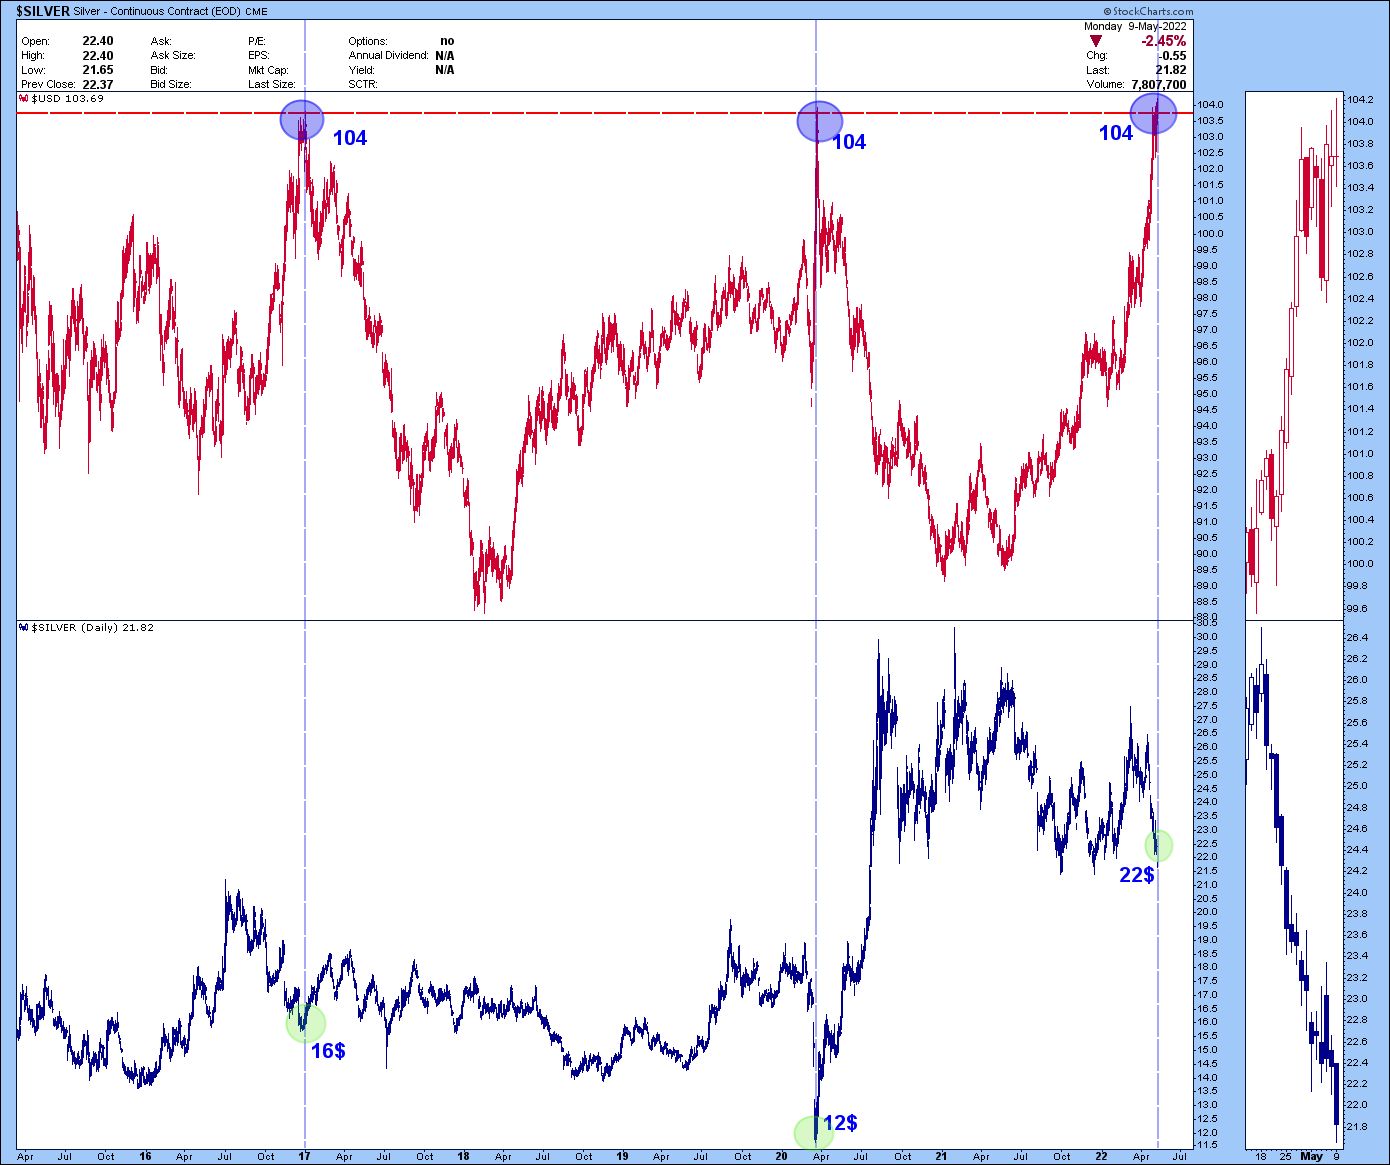
Task: Click the 88.5 value on the dollar price scale
Action: pyautogui.click(x=1205, y=602)
